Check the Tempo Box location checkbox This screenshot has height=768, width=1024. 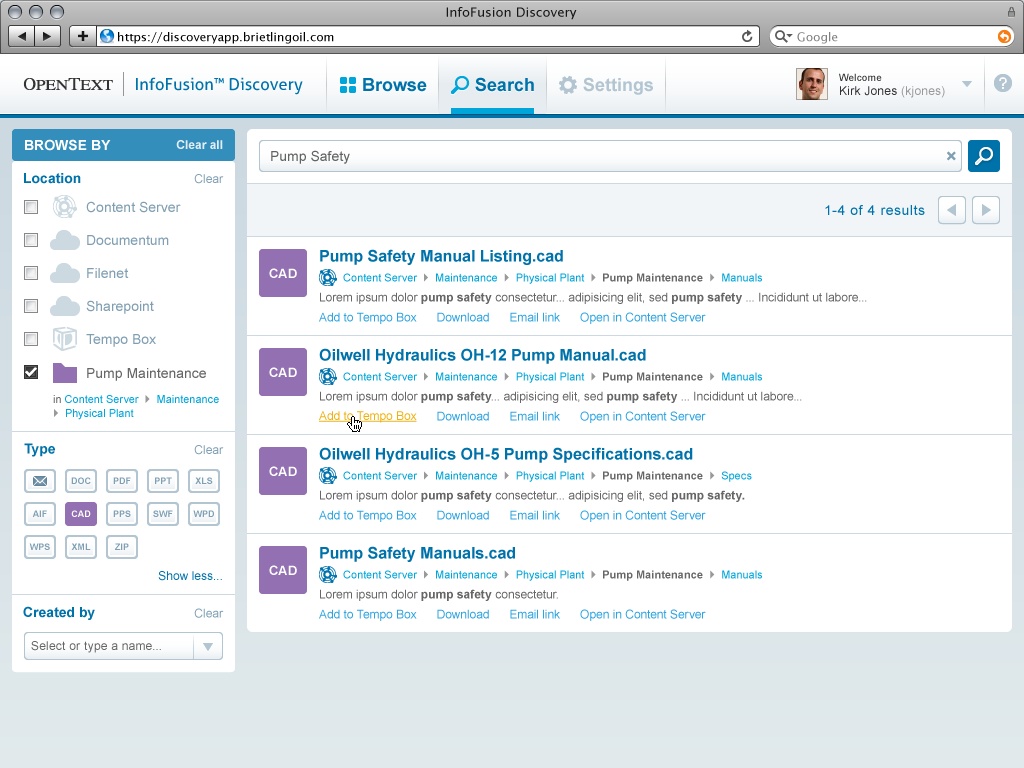tap(31, 339)
